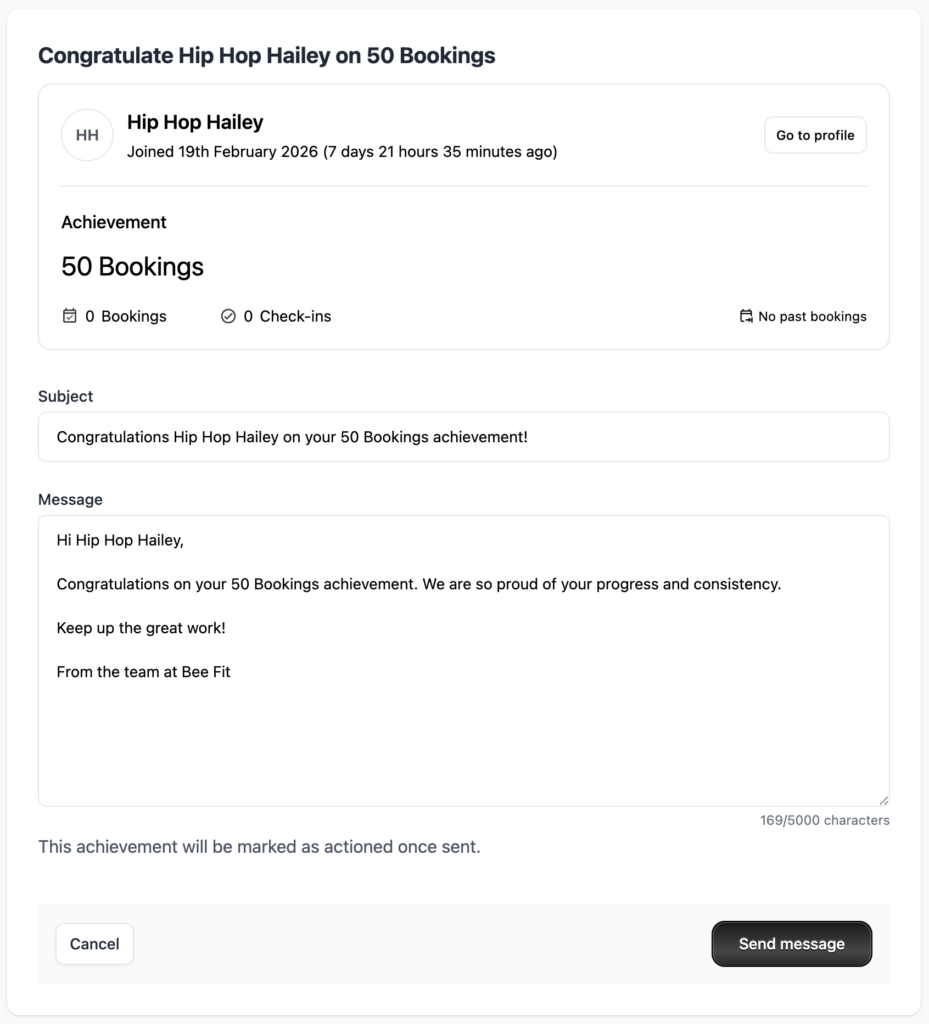This screenshot has width=929, height=1024.
Task: Focus the Subject input field
Action: point(463,437)
